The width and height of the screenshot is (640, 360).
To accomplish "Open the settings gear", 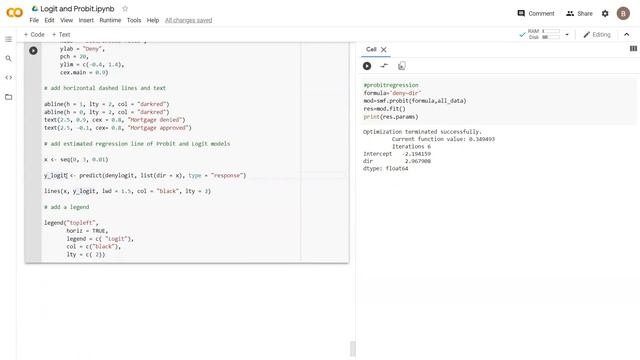I will [x=605, y=13].
